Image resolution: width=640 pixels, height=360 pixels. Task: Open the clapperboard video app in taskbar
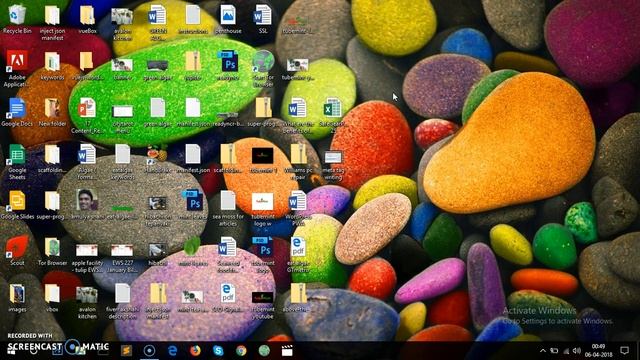(x=287, y=351)
